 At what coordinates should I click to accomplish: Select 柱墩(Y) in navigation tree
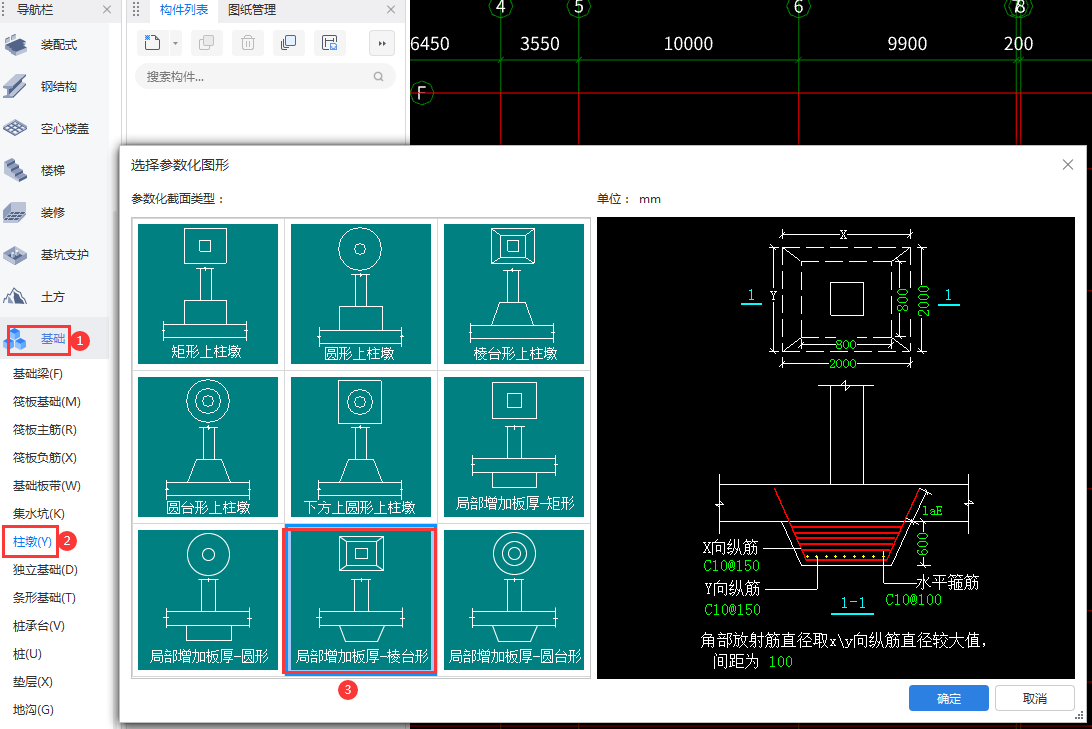32,542
